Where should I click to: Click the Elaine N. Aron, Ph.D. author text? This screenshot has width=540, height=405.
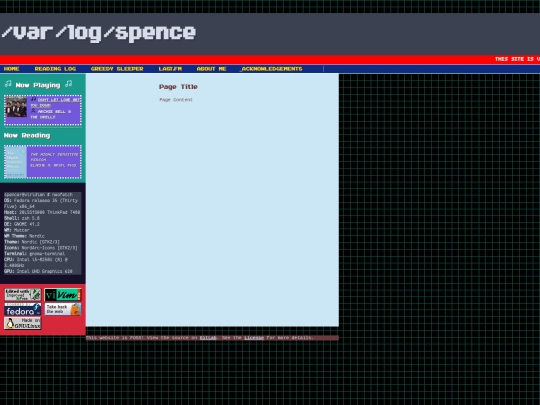coord(53,165)
